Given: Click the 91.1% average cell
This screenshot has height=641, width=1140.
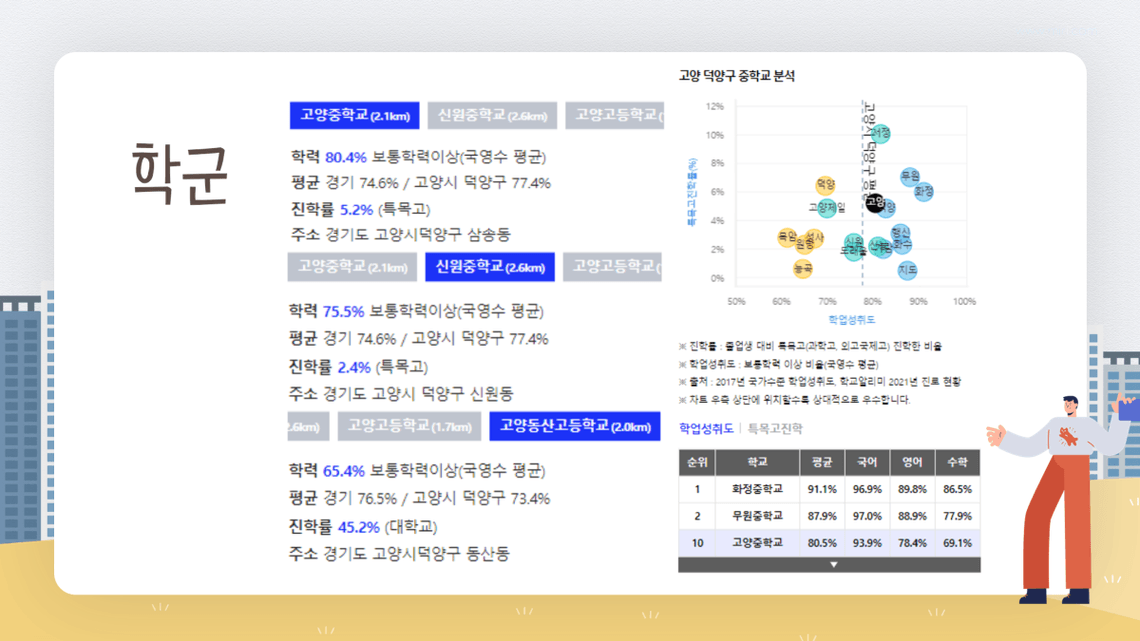Looking at the screenshot, I should point(822,489).
